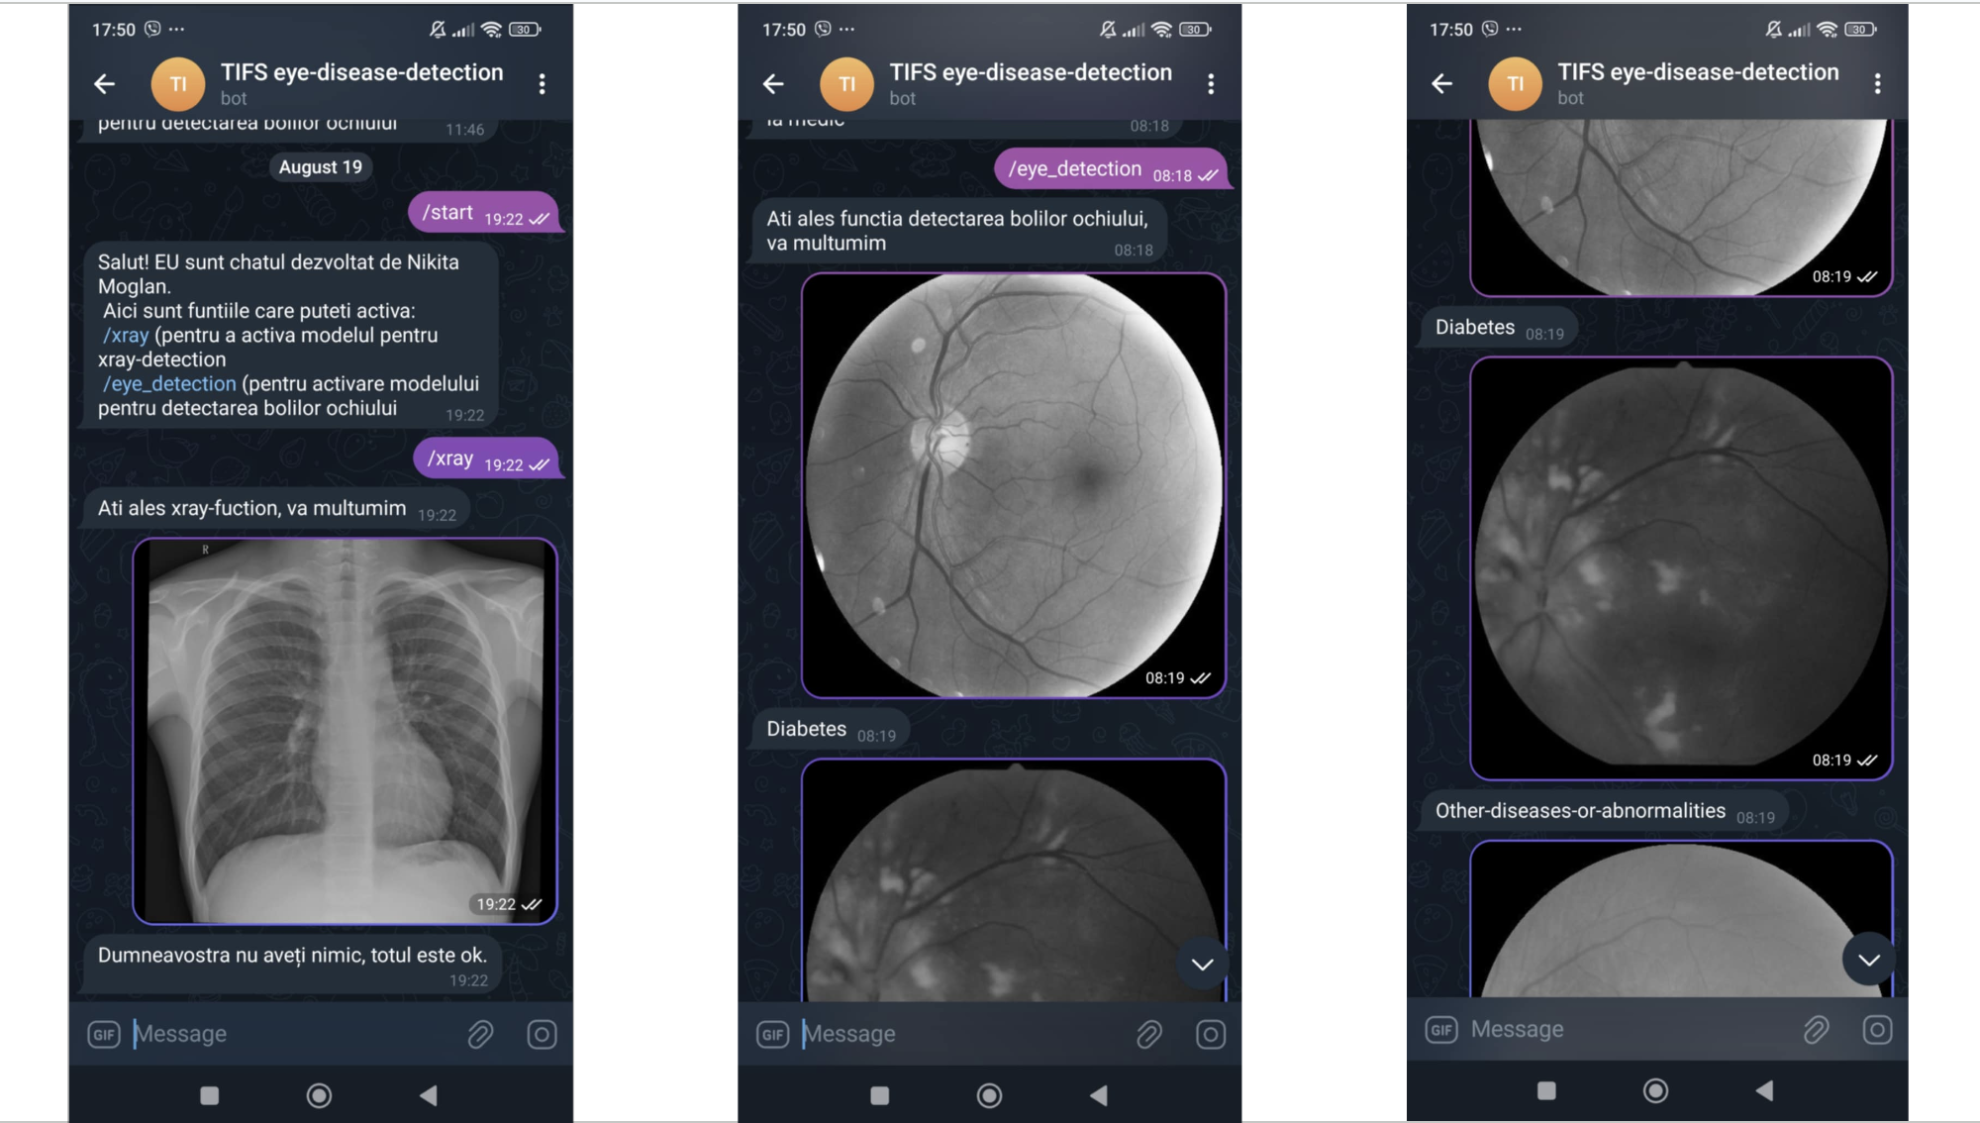Tap paperclip attach icon in middle phone

tap(1149, 1033)
